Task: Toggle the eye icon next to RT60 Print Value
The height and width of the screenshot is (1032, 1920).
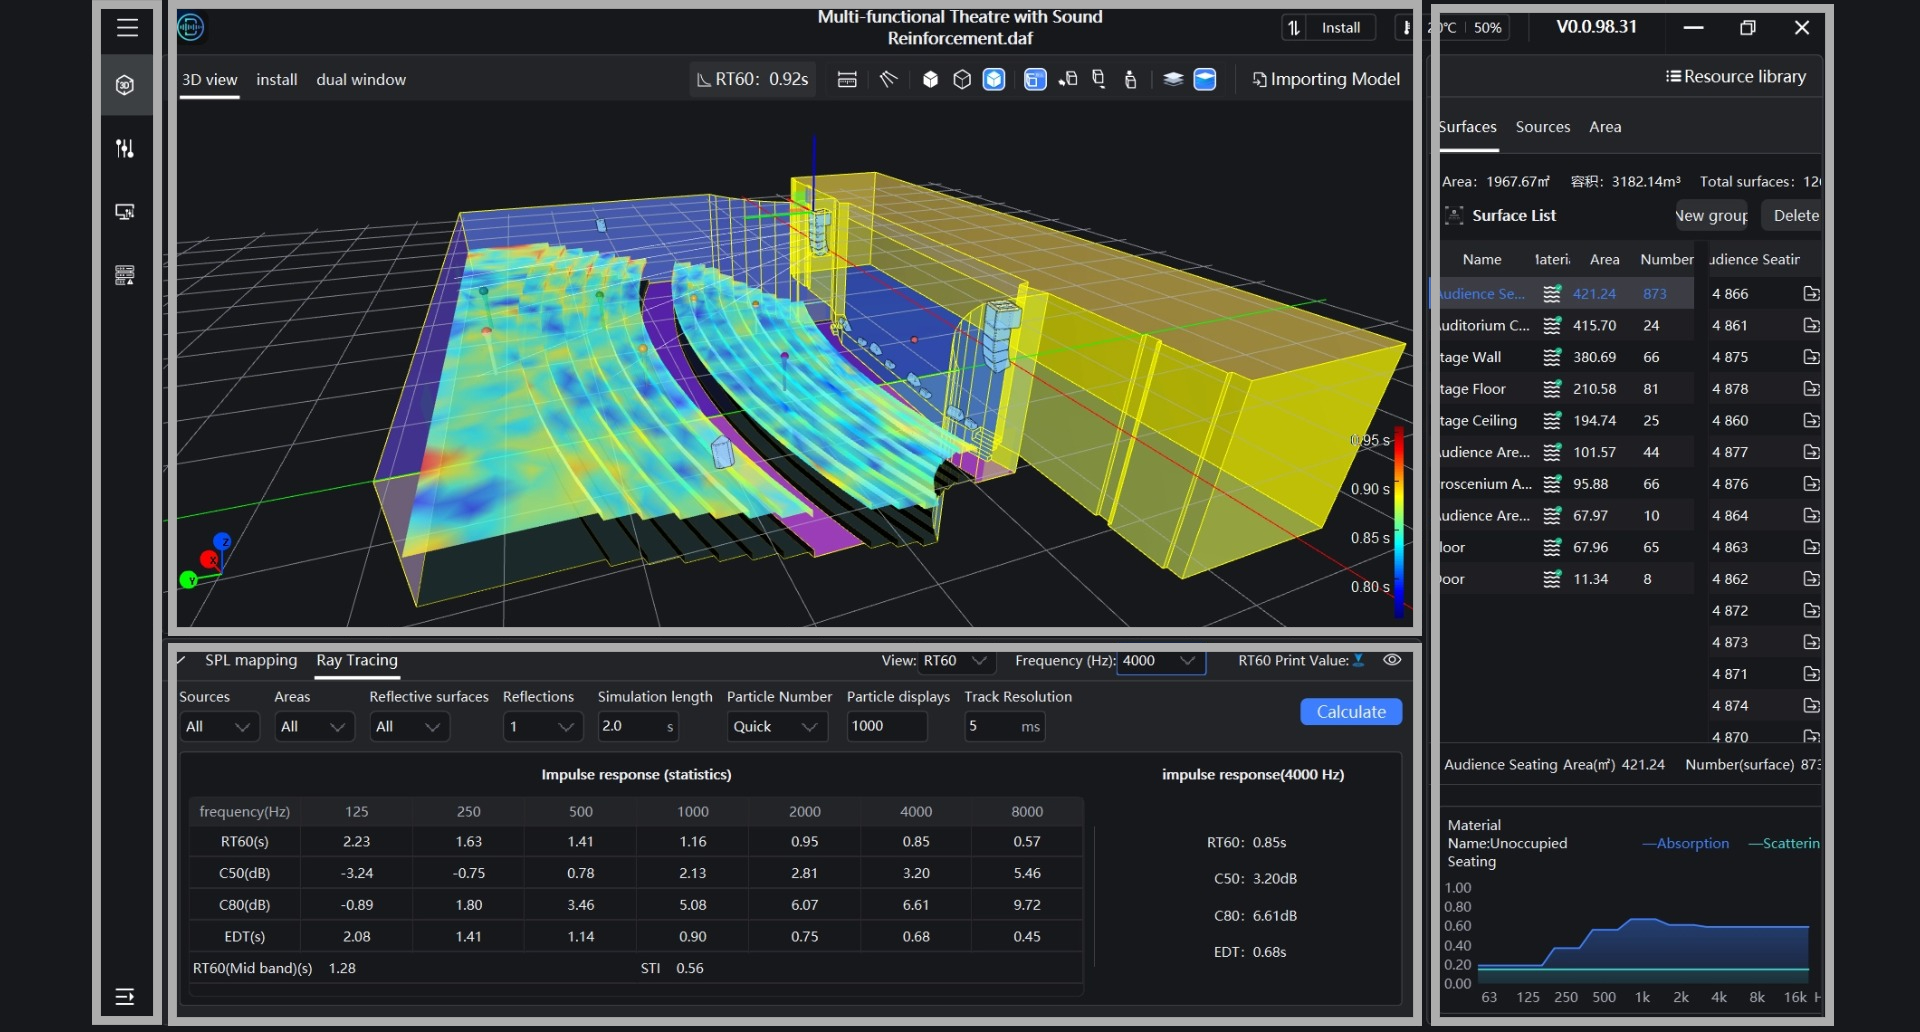Action: 1392,660
